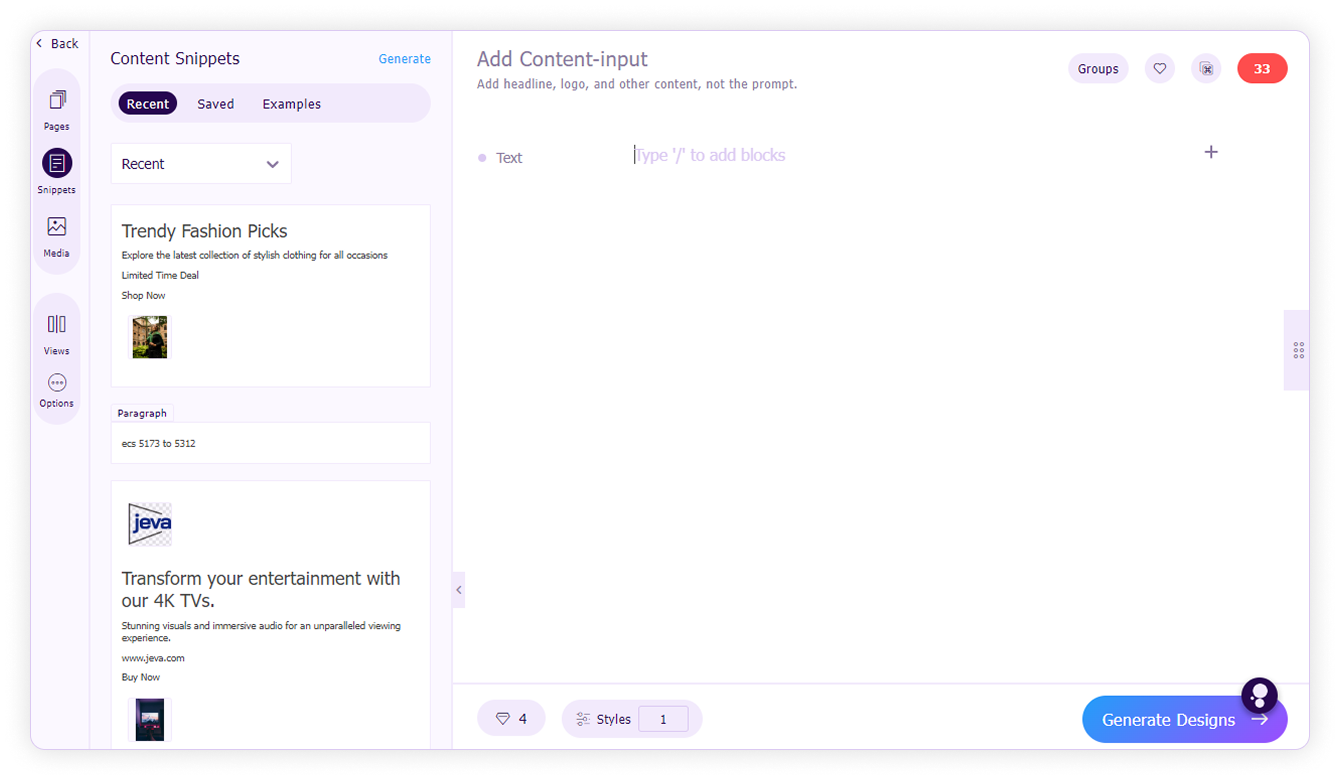Click the Styles count field showing 1
The image size is (1340, 780).
pyautogui.click(x=663, y=719)
